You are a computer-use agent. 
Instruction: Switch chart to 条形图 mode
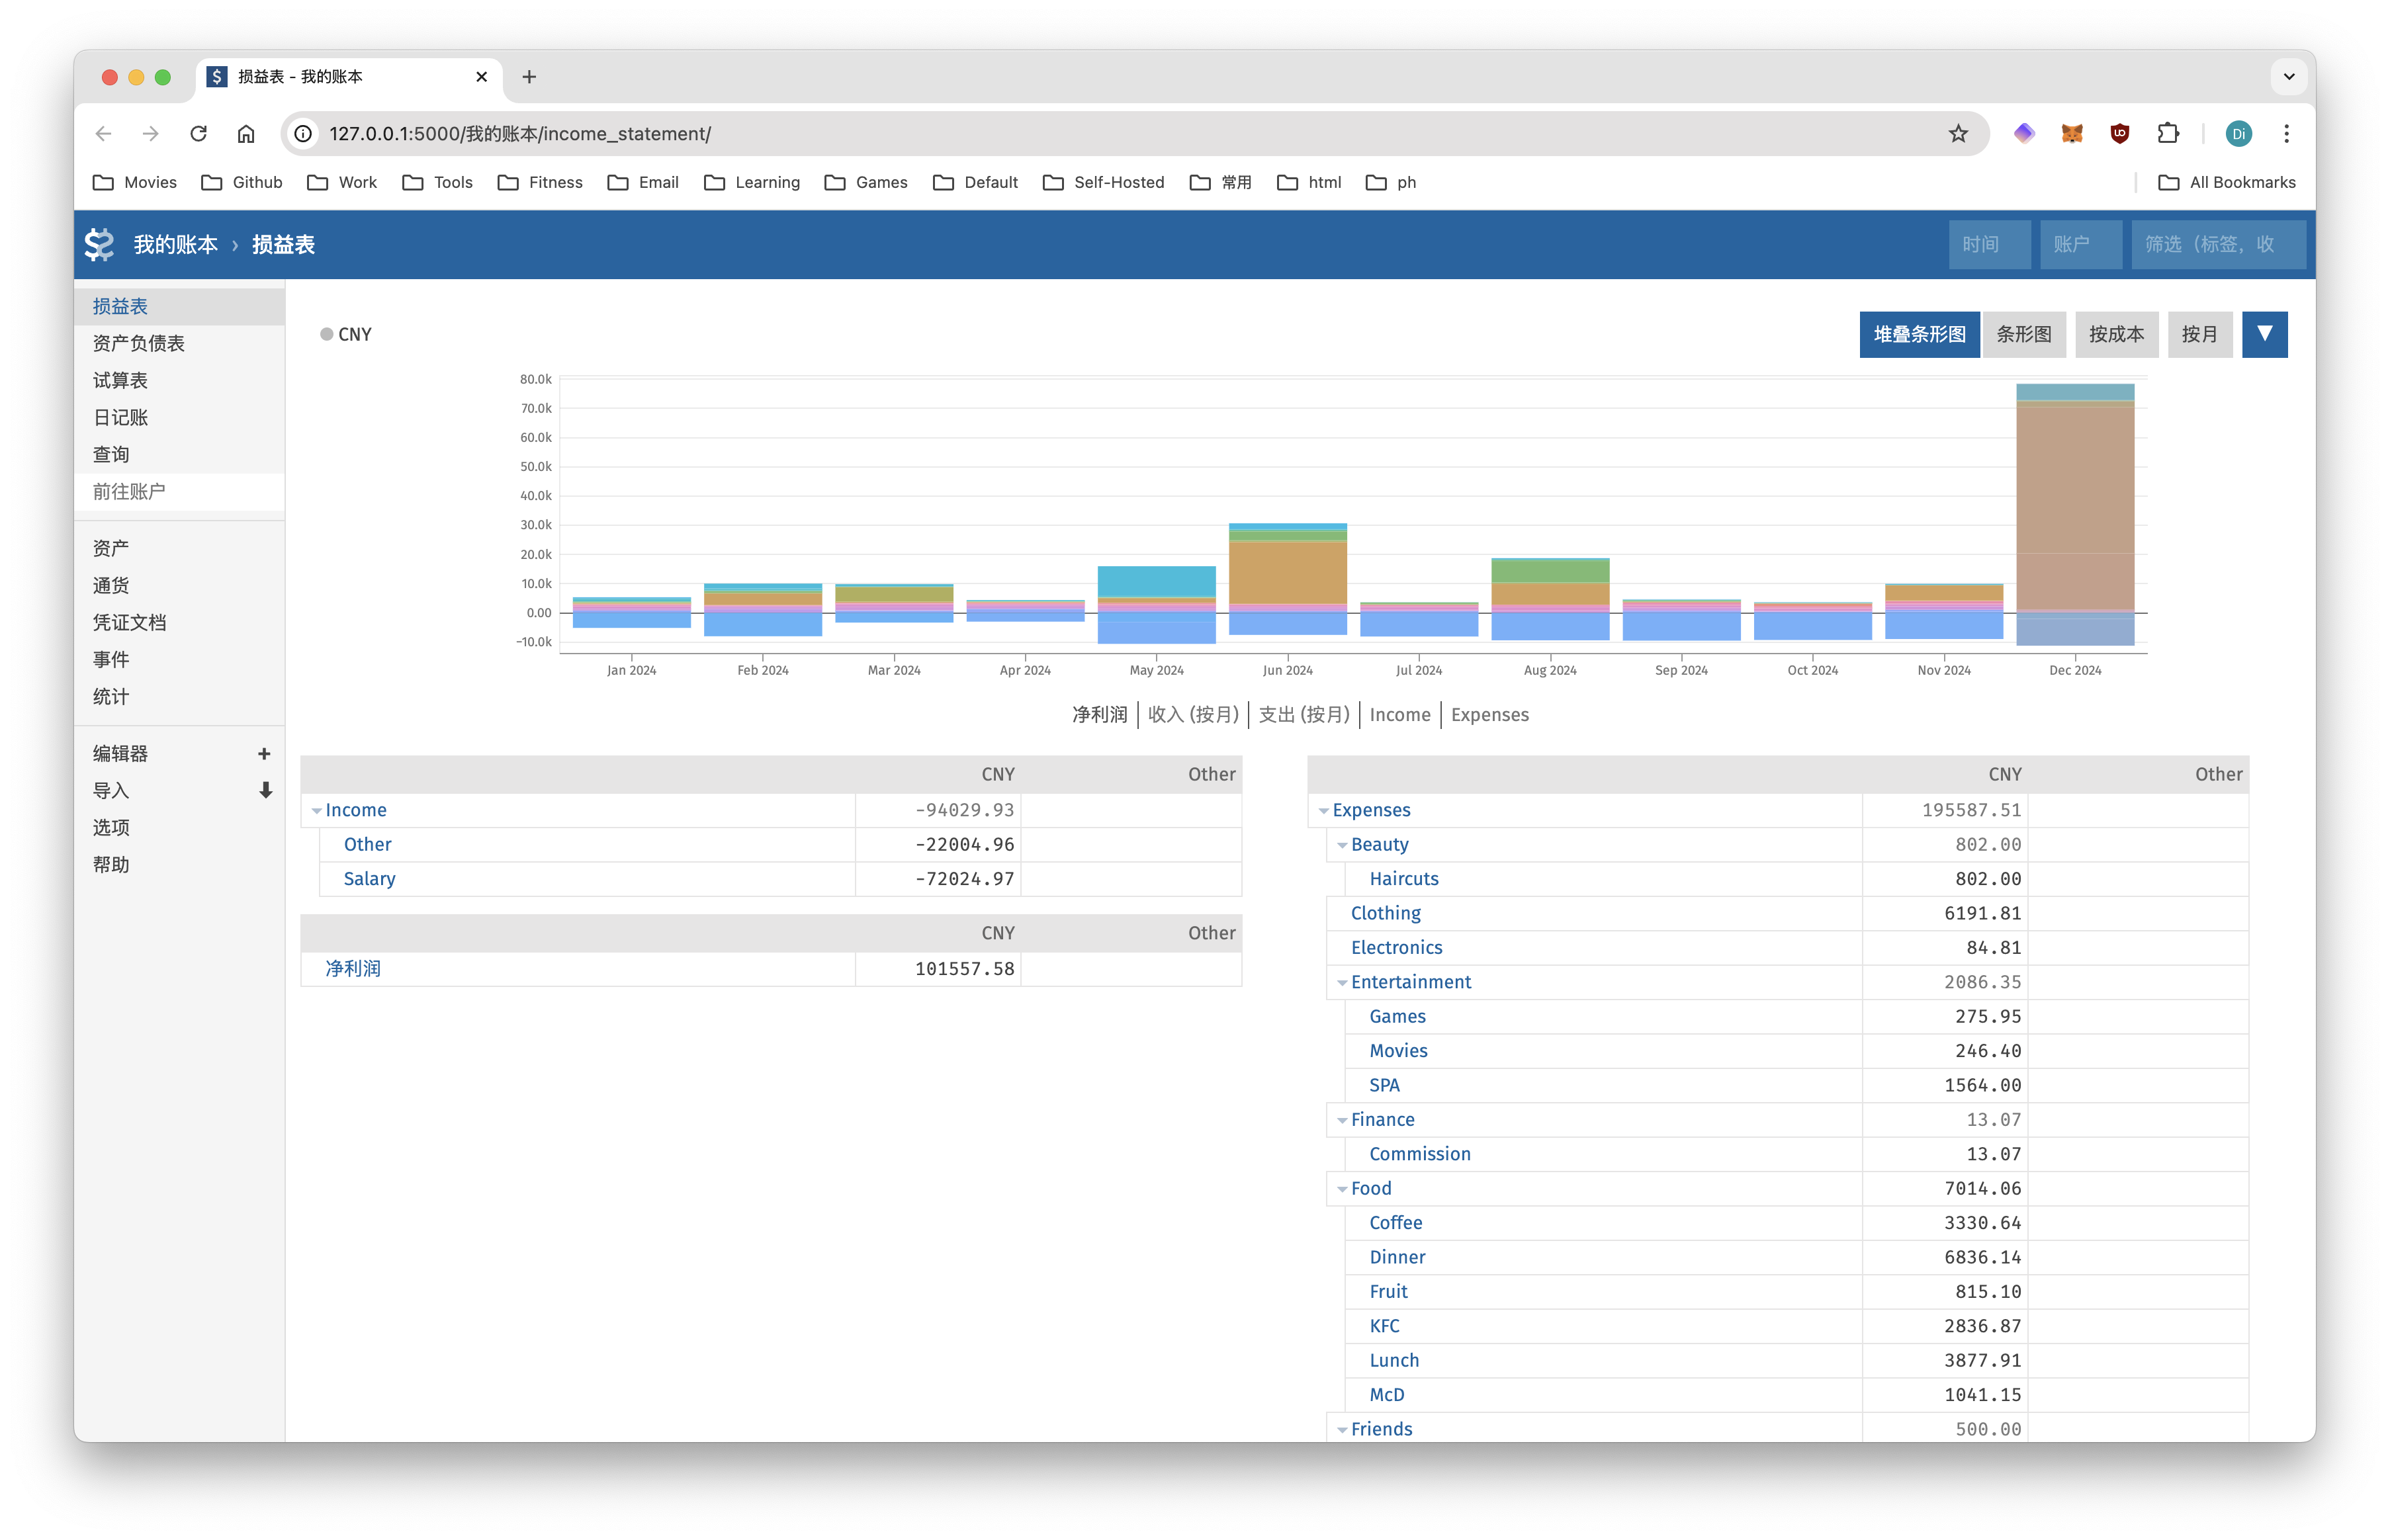click(x=2023, y=334)
